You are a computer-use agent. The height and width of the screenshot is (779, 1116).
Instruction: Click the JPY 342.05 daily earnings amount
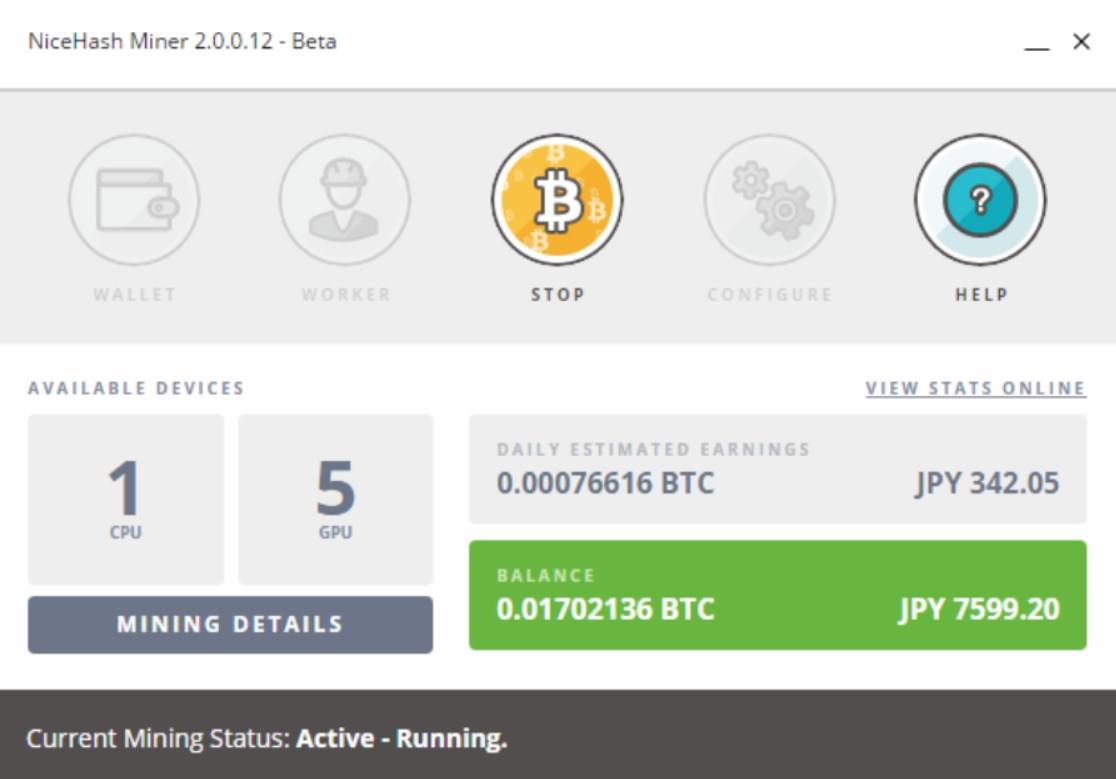coord(987,484)
